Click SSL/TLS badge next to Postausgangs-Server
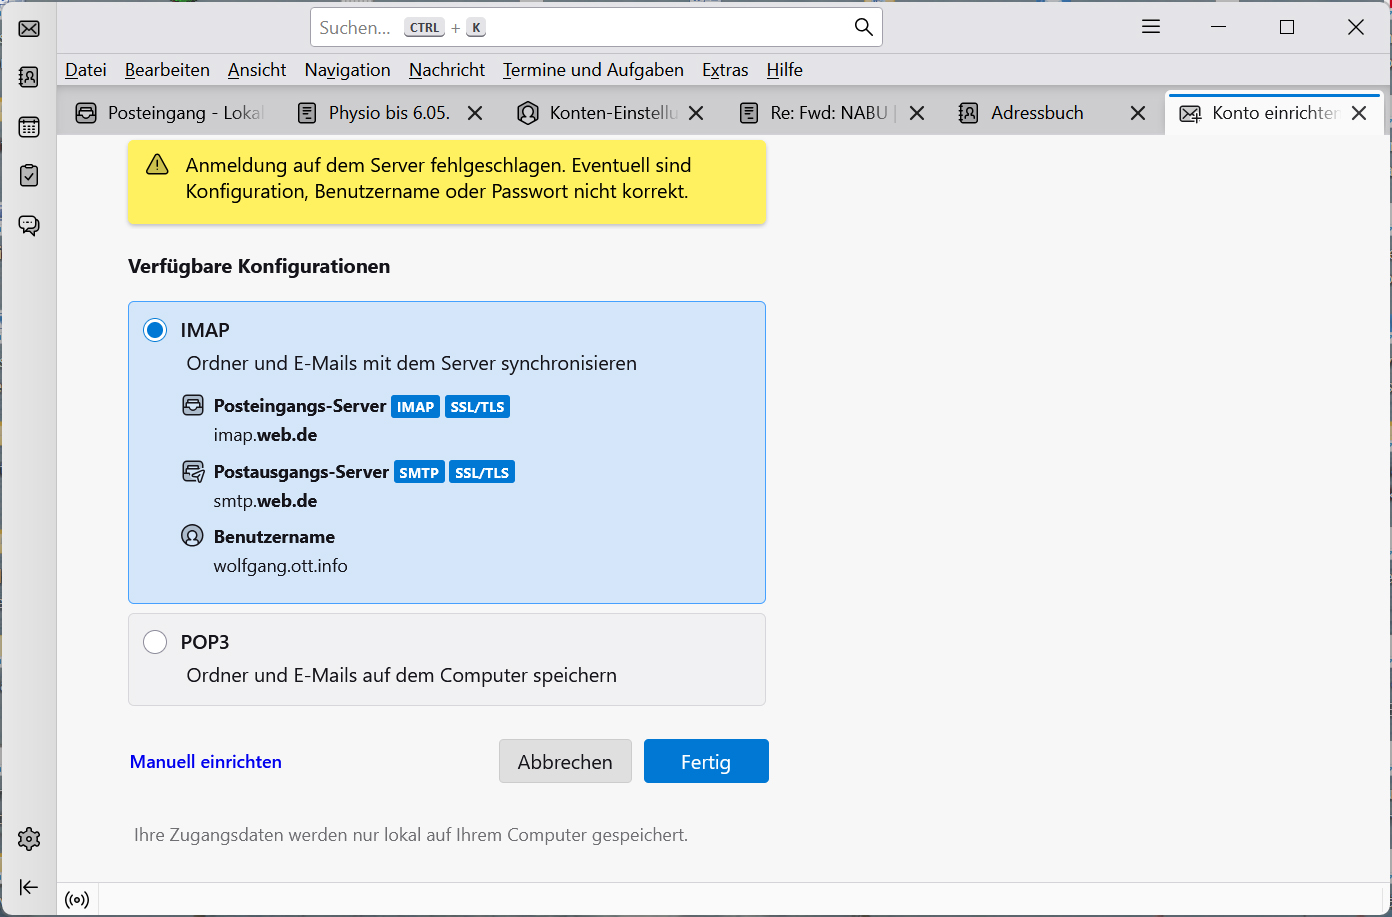This screenshot has height=917, width=1392. [x=482, y=473]
